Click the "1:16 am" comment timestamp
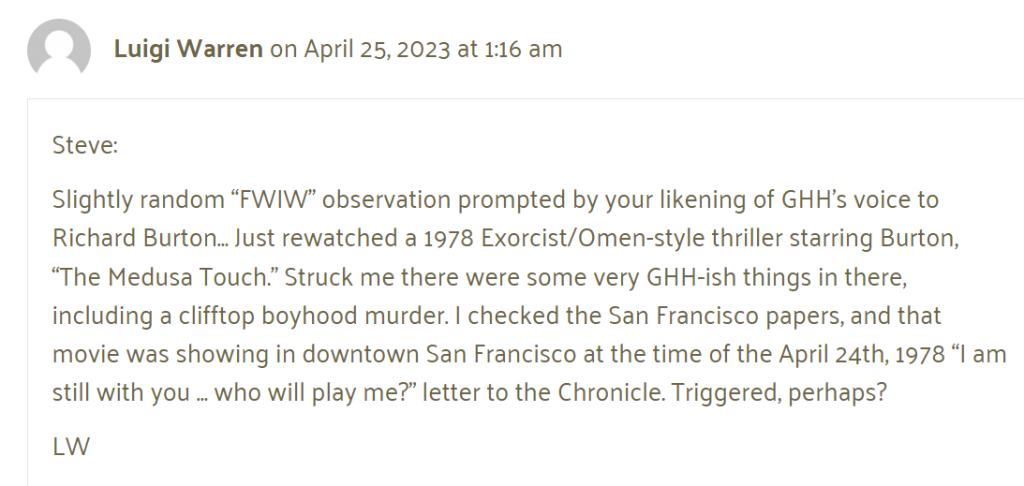Viewport: 1024px width, 486px height. pos(523,49)
